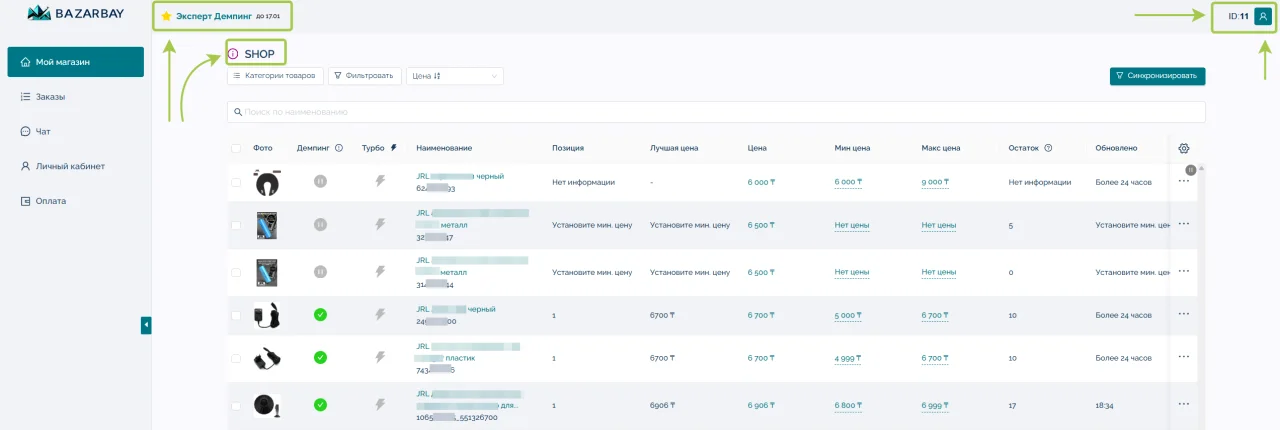Open the Фильтровать filter options

[365, 76]
